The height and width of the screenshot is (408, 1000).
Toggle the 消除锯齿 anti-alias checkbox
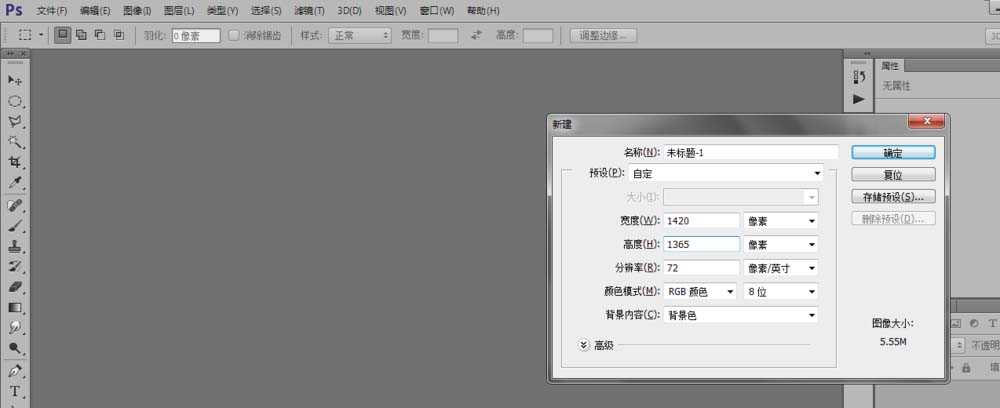[x=234, y=35]
